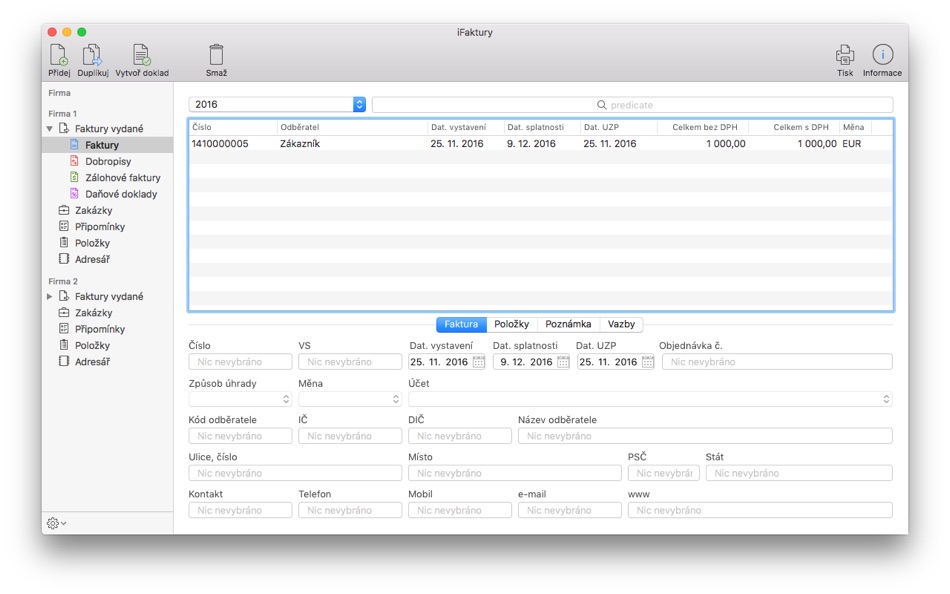Screen dimensions: 950x594
Task: Click the DIČ input field
Action: [459, 436]
